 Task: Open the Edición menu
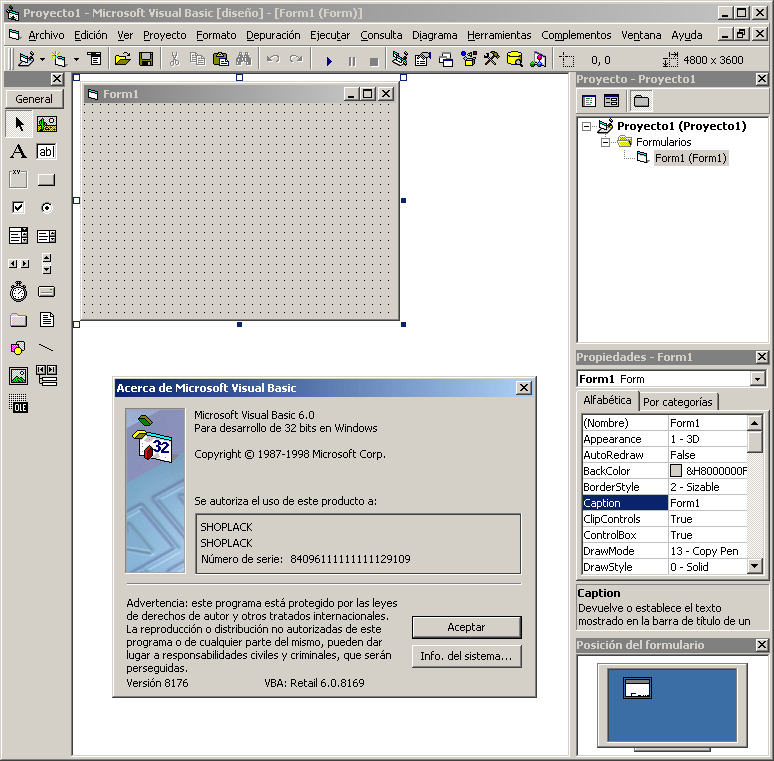coord(91,36)
